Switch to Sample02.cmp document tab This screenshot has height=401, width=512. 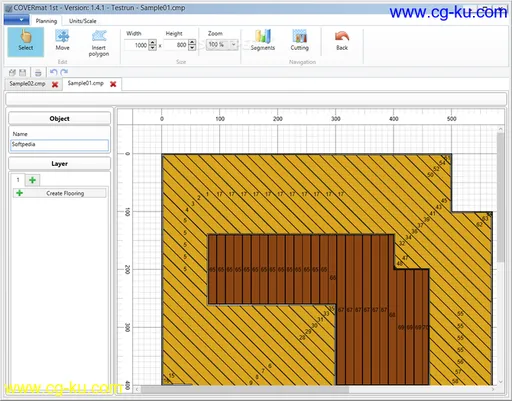27,84
